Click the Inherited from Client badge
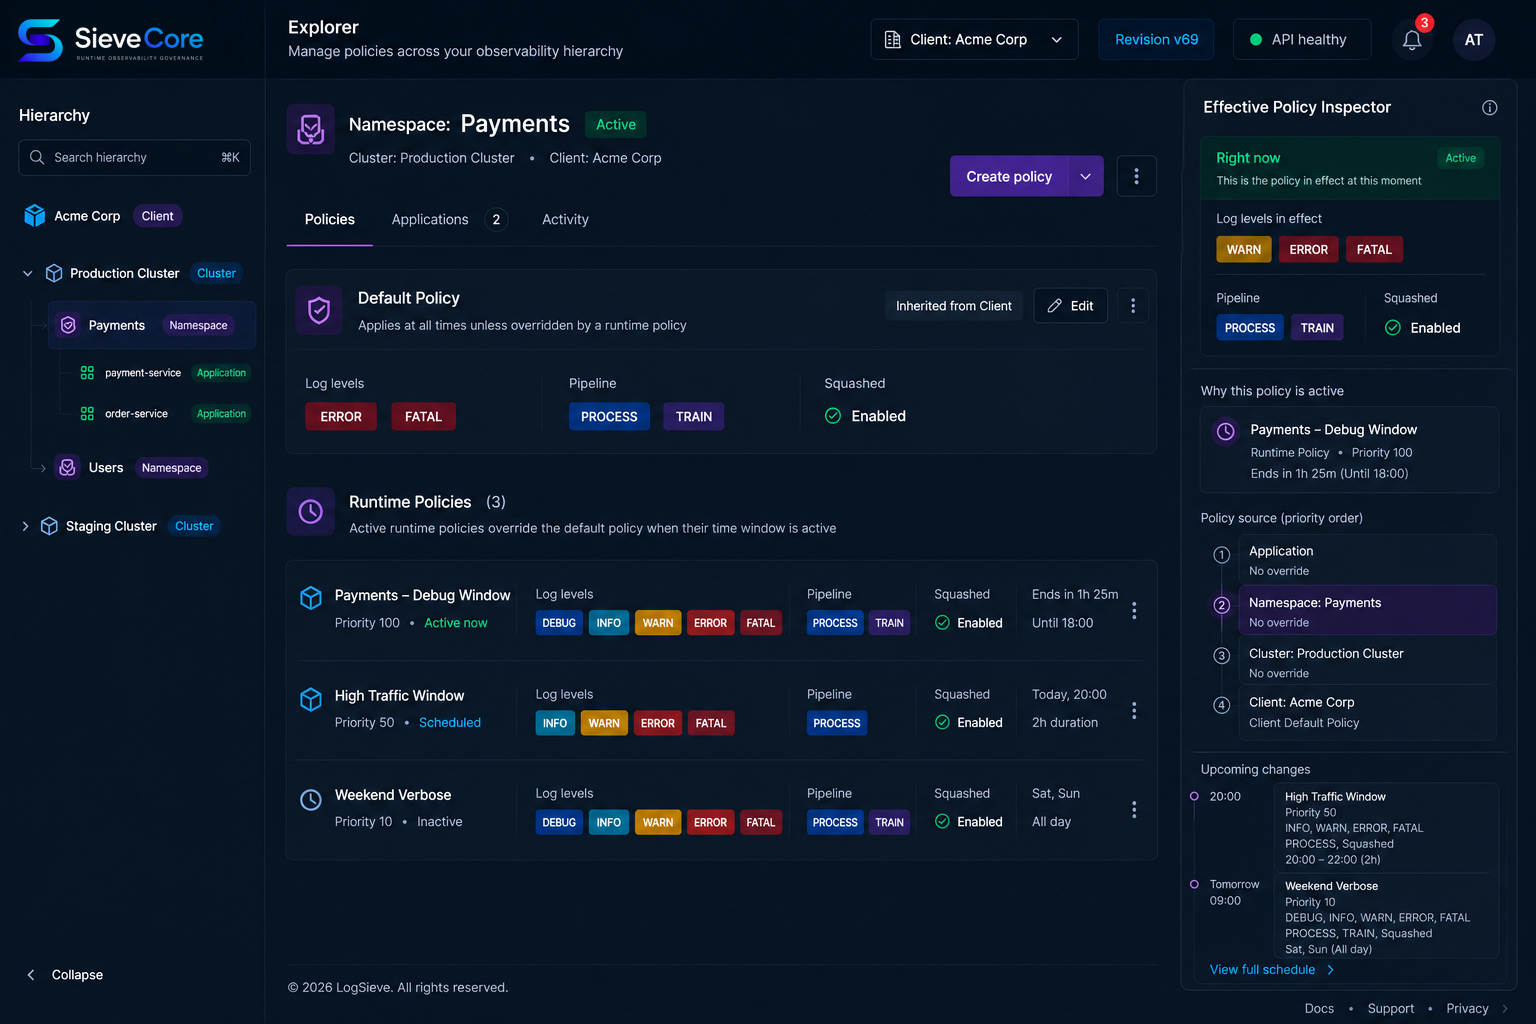 (954, 306)
